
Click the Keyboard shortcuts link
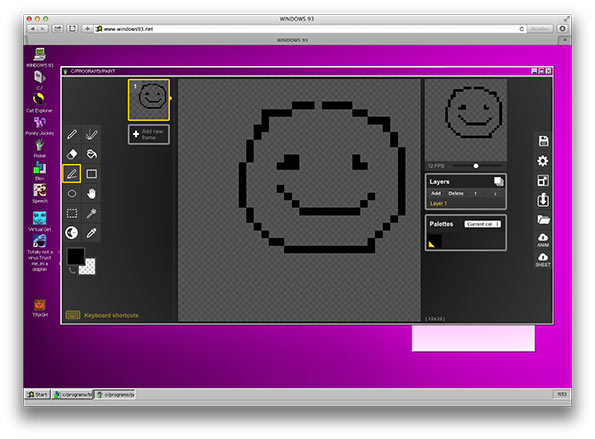111,315
